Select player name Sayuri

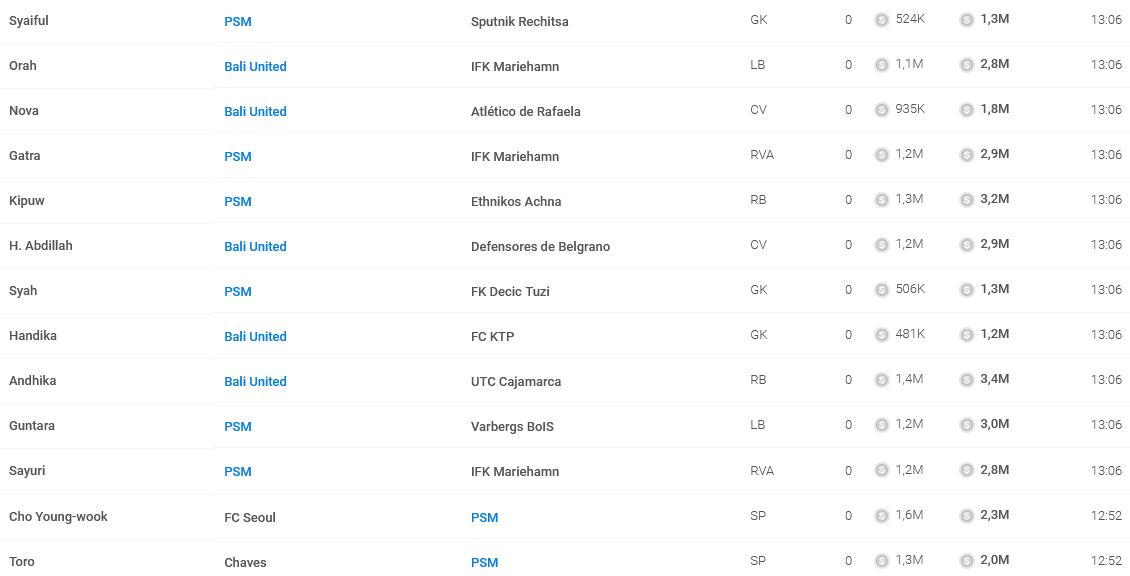click(x=28, y=470)
